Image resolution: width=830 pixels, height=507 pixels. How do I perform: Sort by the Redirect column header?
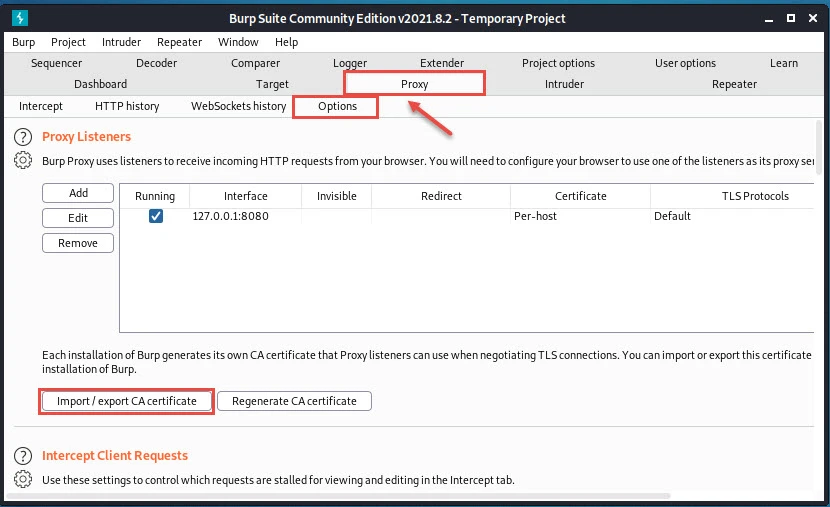click(x=441, y=196)
